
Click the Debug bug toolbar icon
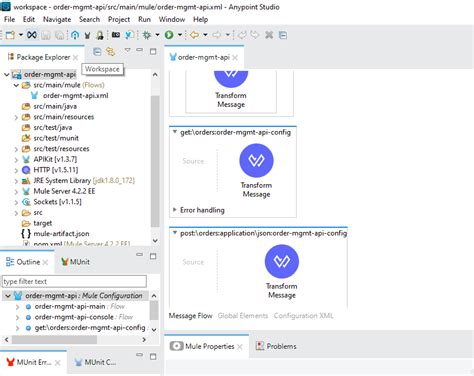click(147, 35)
